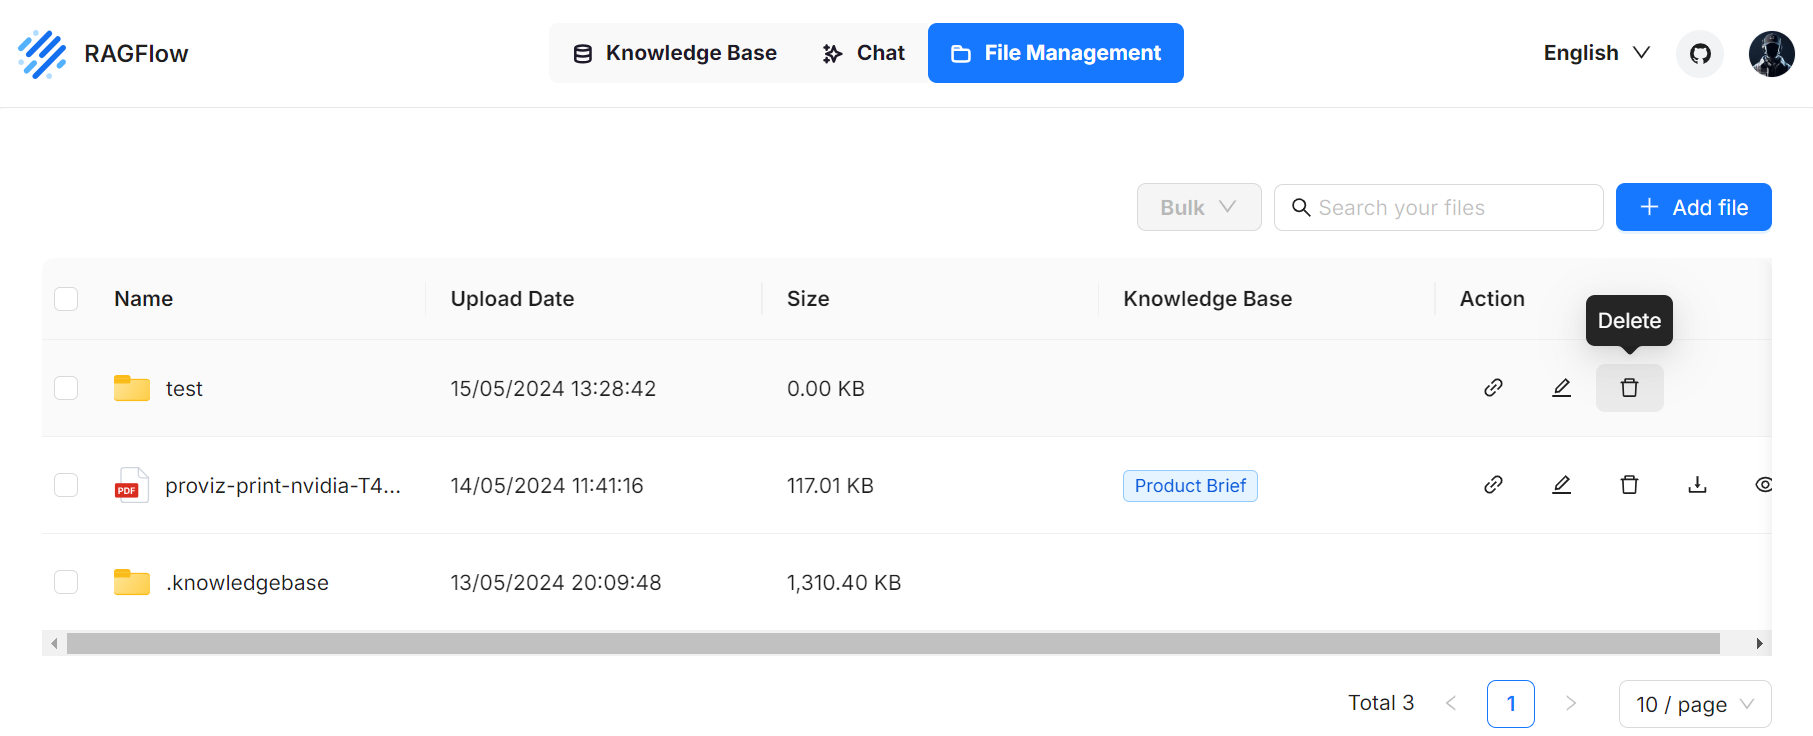Image resolution: width=1813 pixels, height=736 pixels.
Task: Toggle the select-all checkbox in table header
Action: (x=66, y=299)
